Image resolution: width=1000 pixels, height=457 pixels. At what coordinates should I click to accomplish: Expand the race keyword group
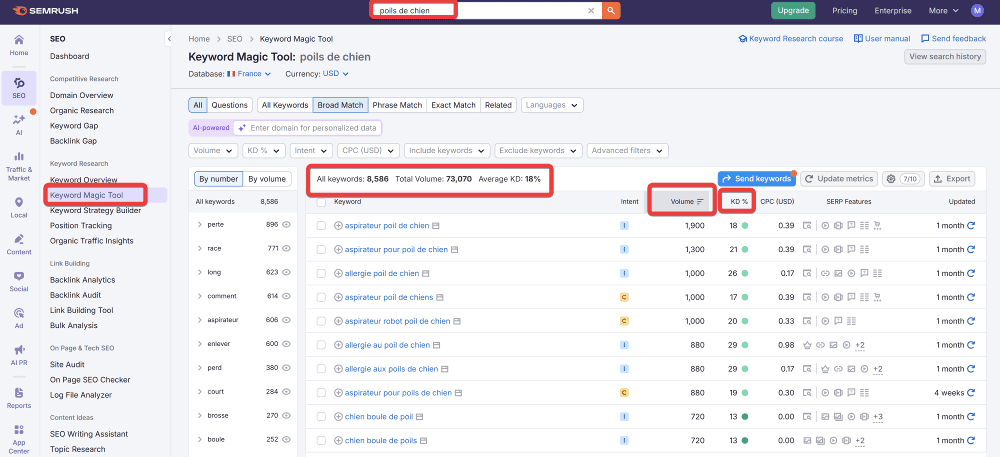click(x=199, y=249)
